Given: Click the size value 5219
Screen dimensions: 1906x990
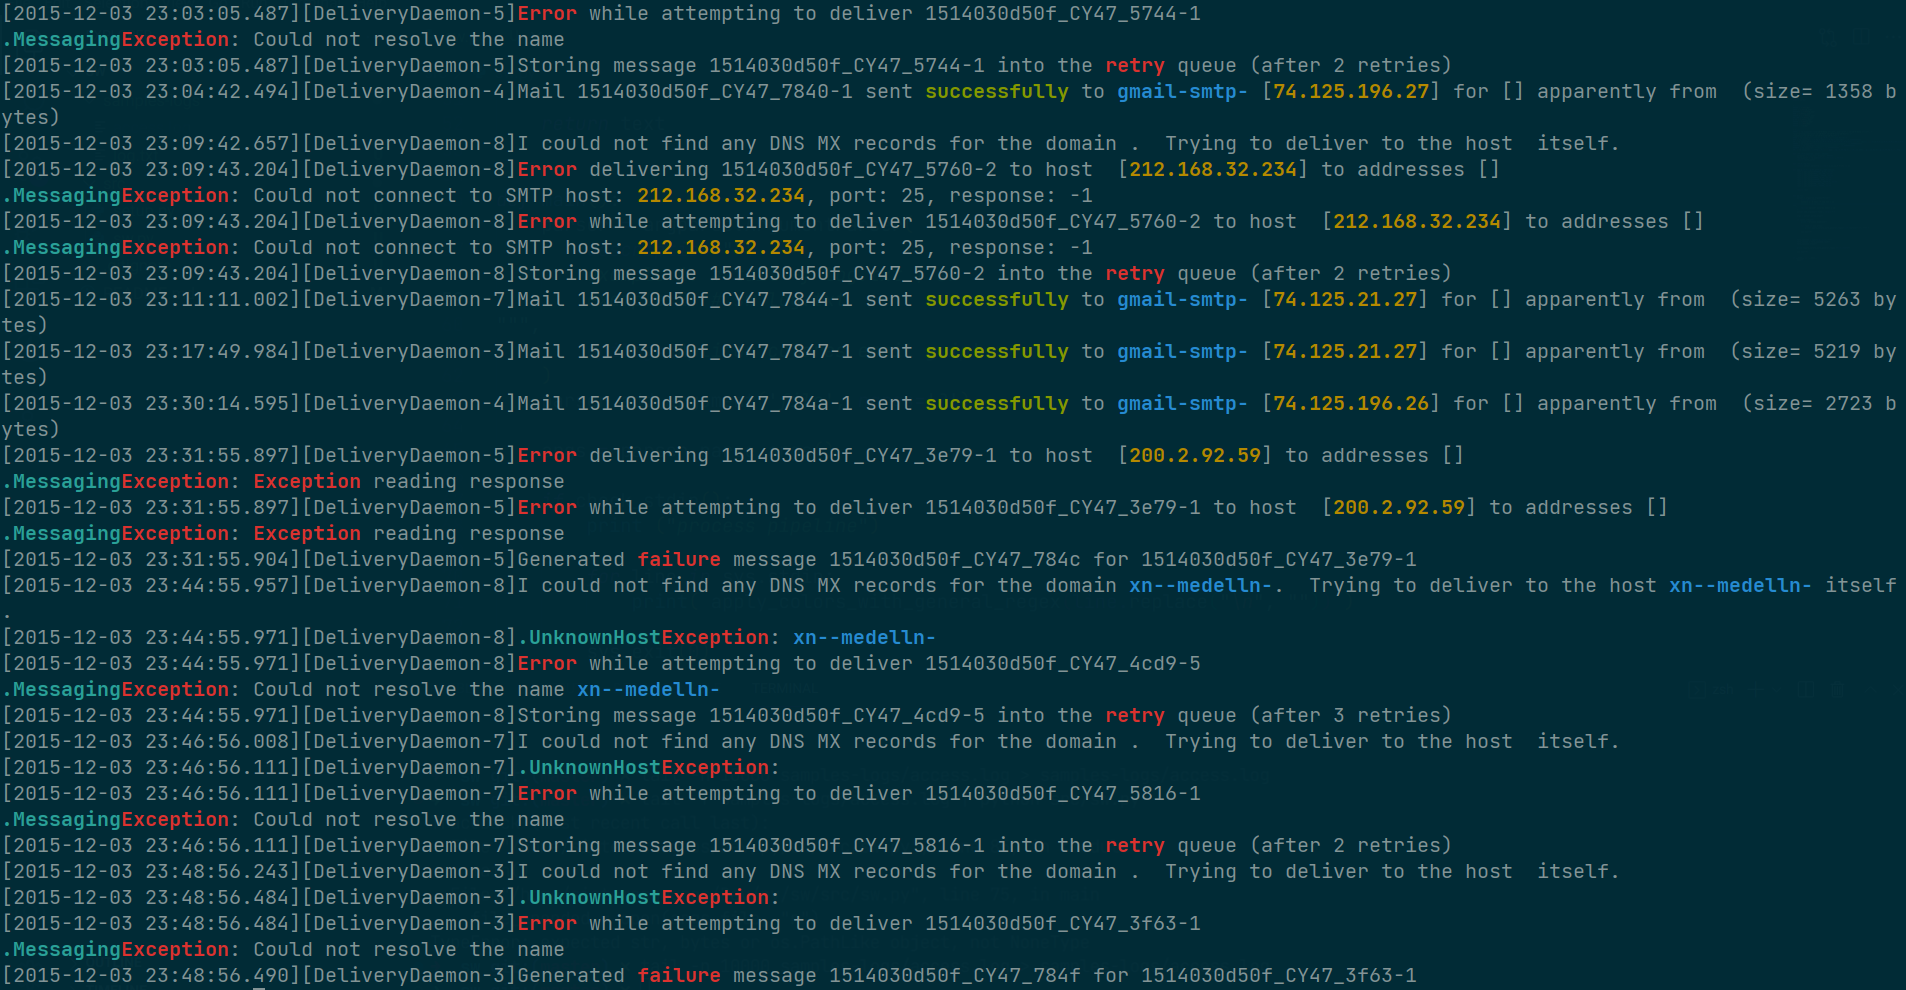Looking at the screenshot, I should [1836, 351].
